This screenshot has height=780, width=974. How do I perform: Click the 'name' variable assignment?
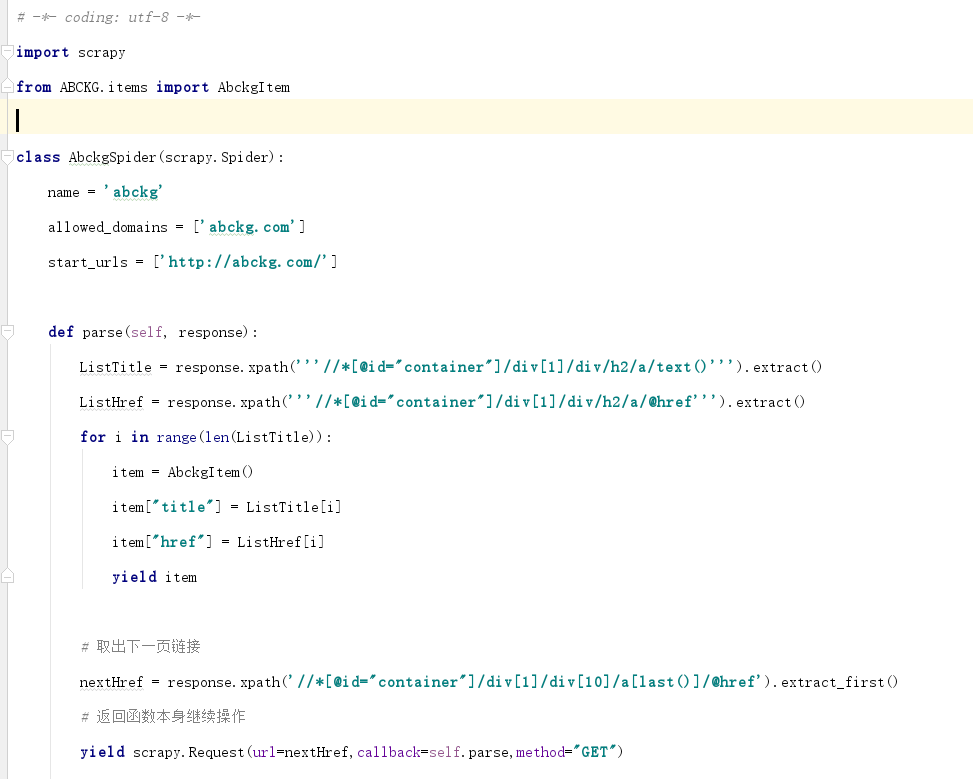point(63,193)
